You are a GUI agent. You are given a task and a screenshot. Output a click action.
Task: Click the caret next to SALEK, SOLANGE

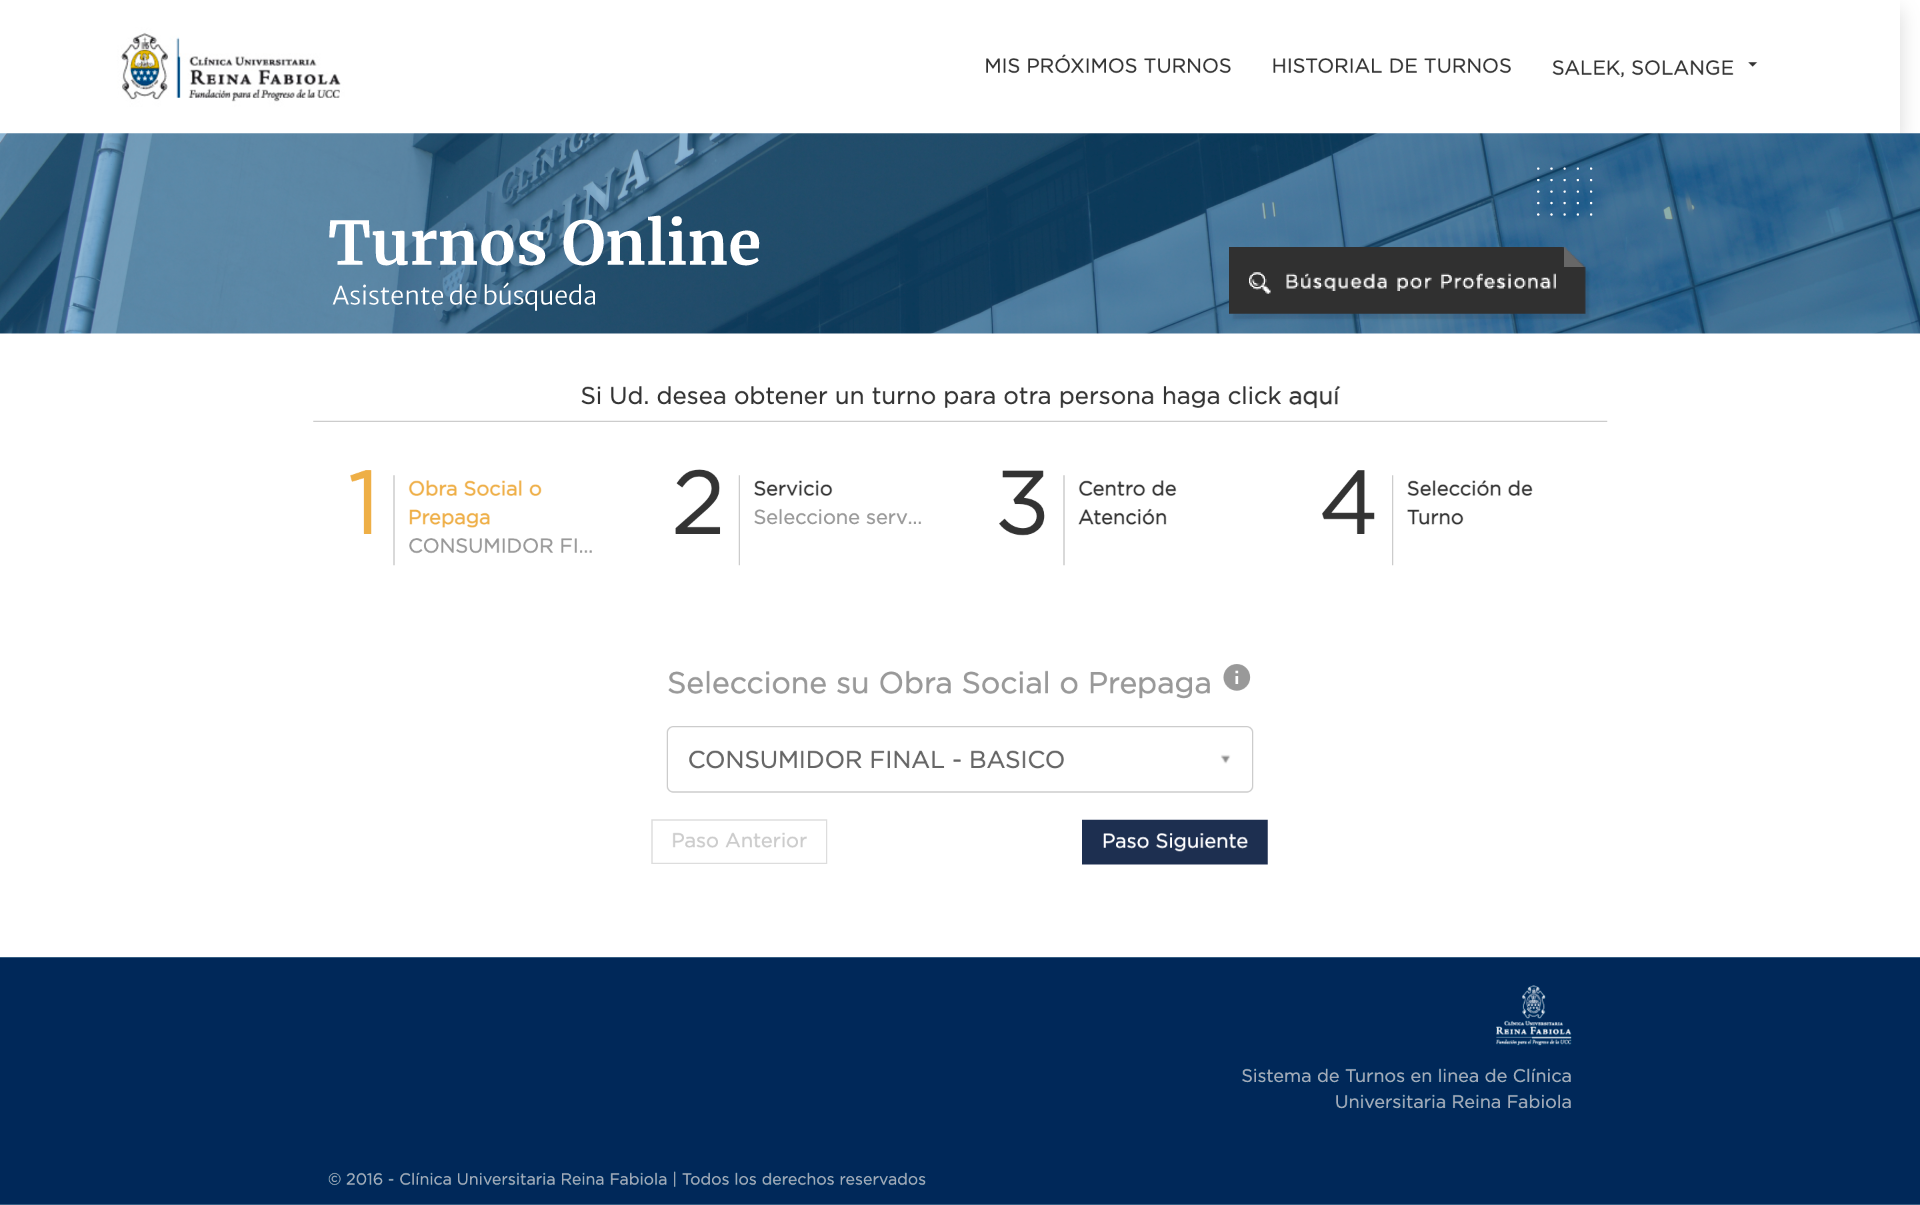(1752, 64)
